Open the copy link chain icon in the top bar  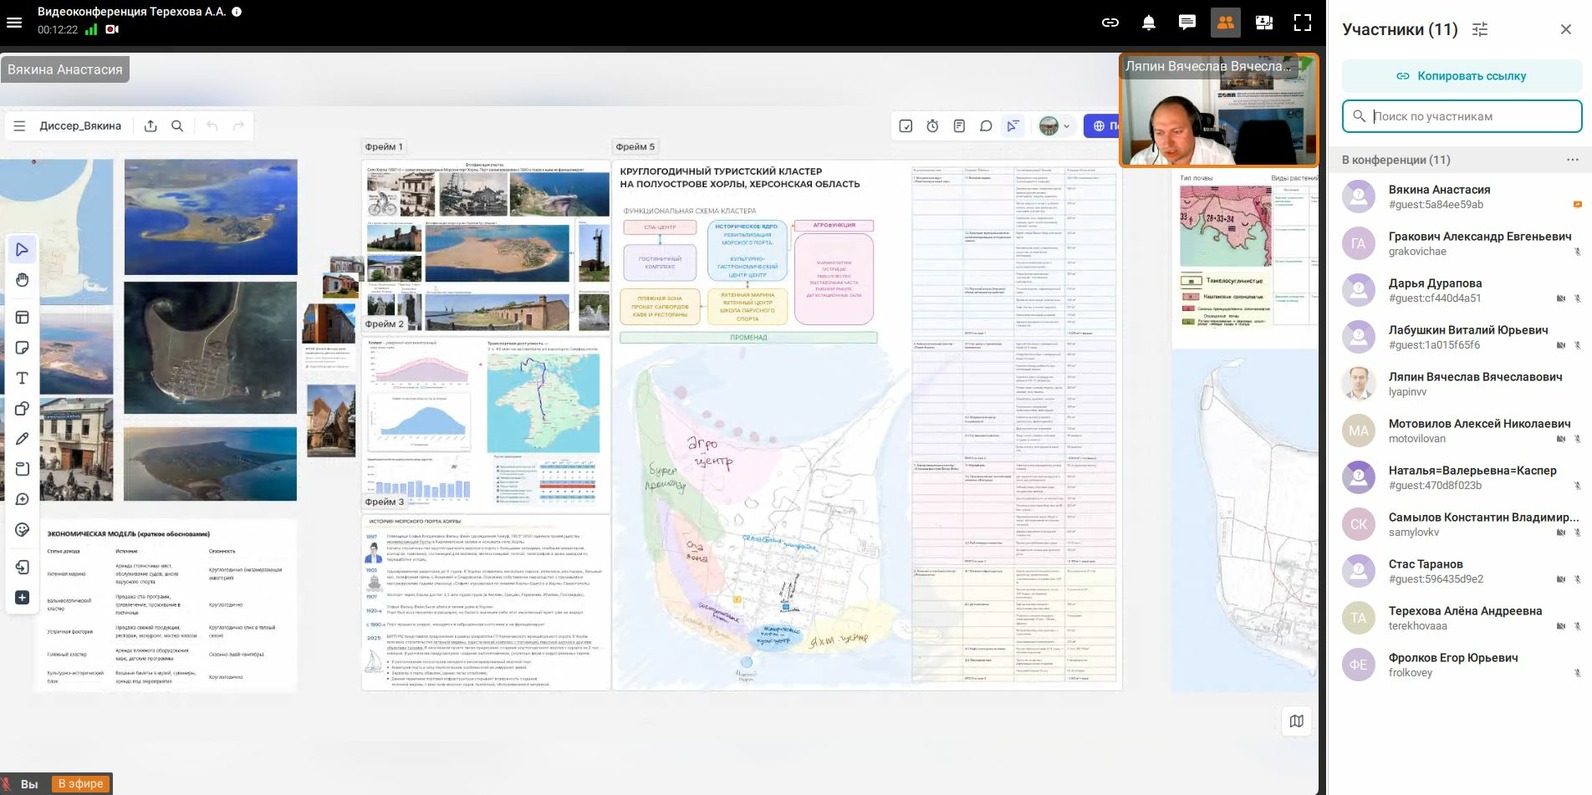tap(1110, 22)
